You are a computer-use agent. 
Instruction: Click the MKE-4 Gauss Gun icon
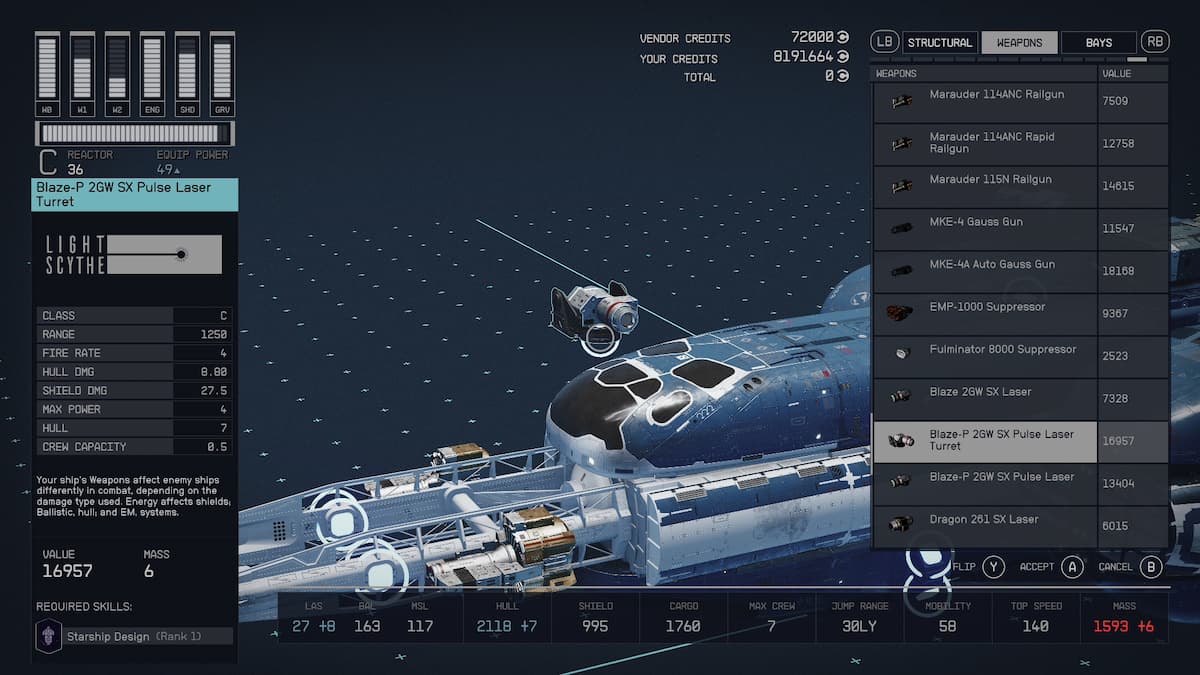[901, 228]
